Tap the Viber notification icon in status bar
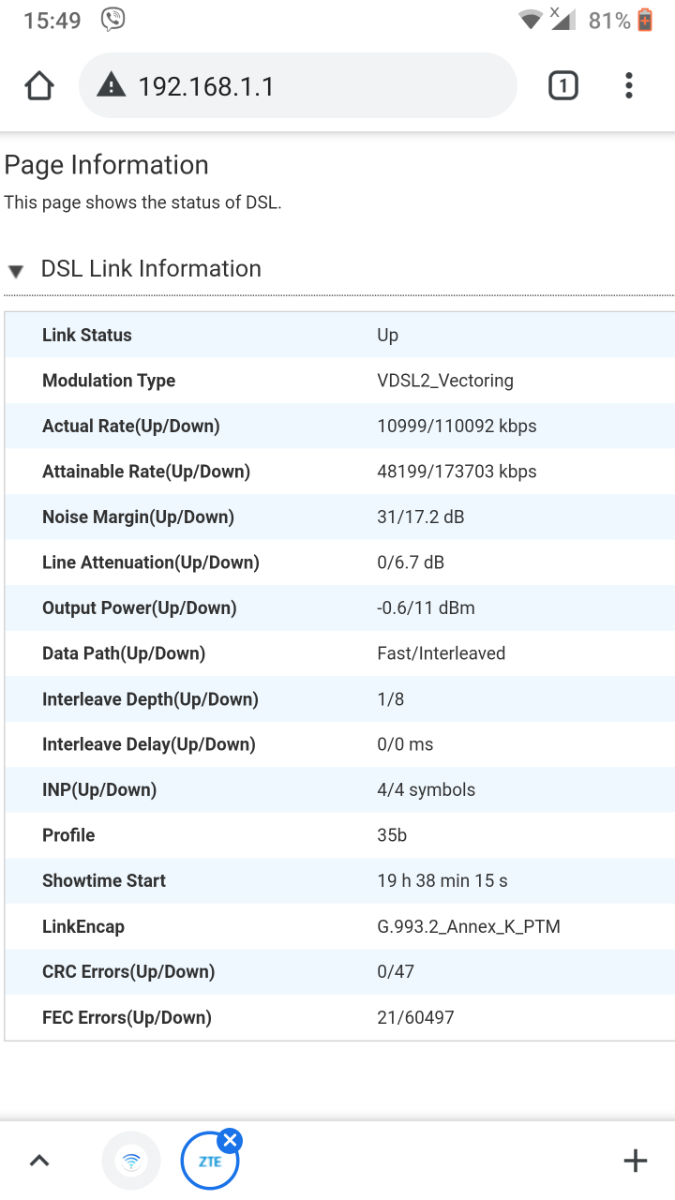This screenshot has height=1200, width=675. click(113, 19)
